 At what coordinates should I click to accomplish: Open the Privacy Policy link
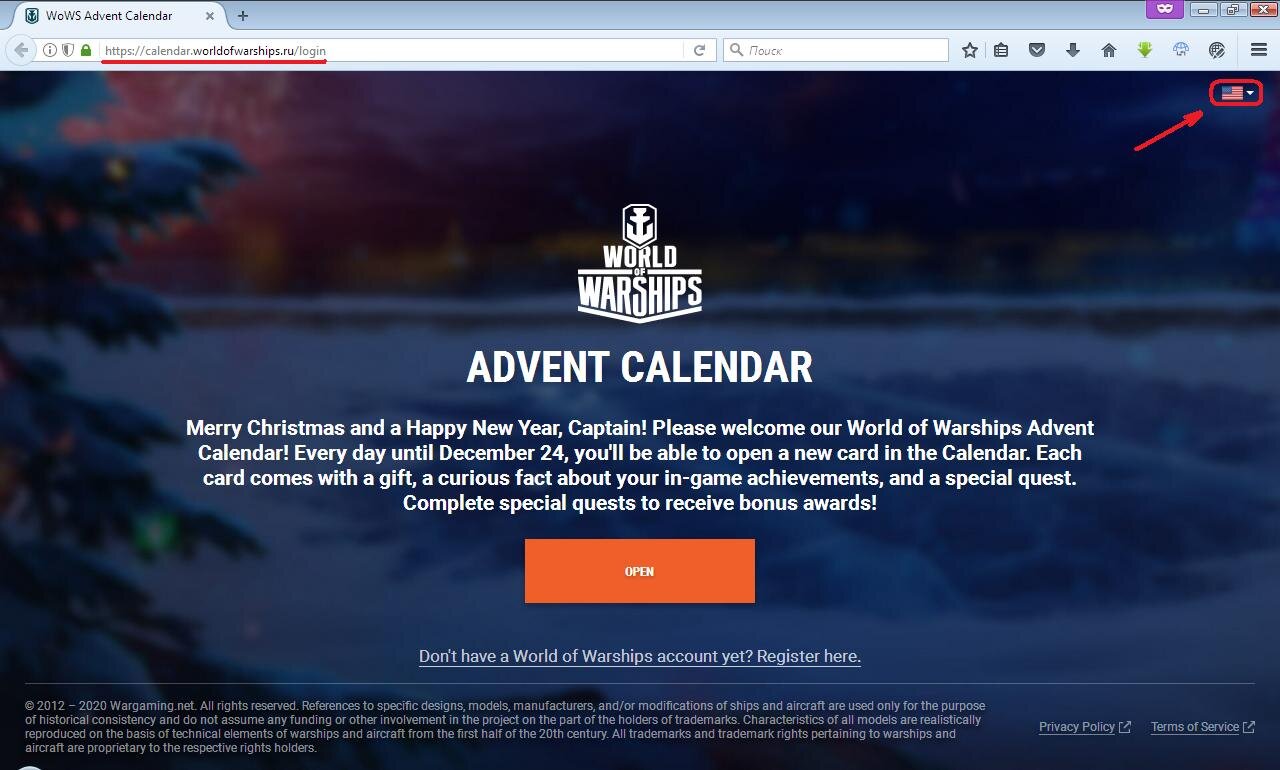pos(1084,727)
